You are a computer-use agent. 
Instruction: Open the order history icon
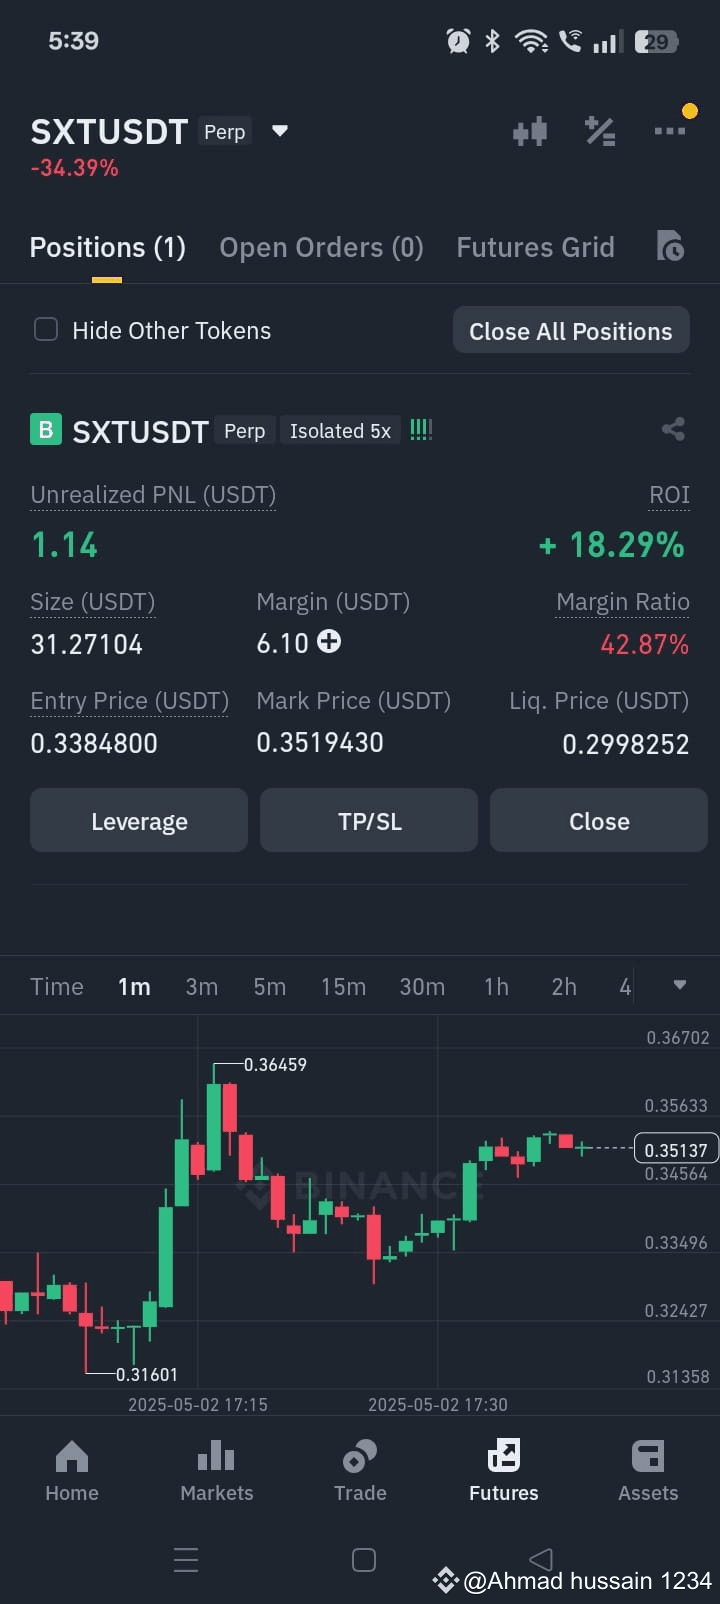coord(670,246)
